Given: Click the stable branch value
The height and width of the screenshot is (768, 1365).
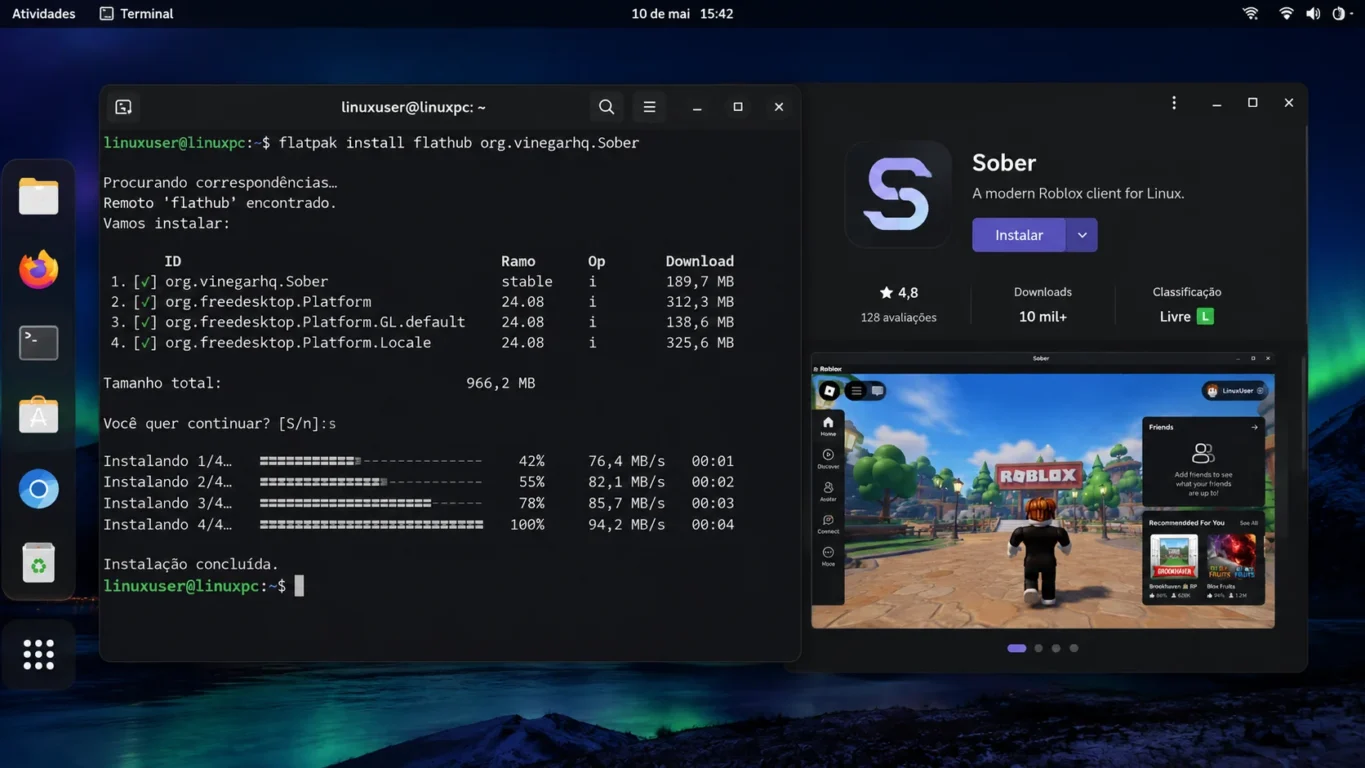Looking at the screenshot, I should click(x=527, y=282).
